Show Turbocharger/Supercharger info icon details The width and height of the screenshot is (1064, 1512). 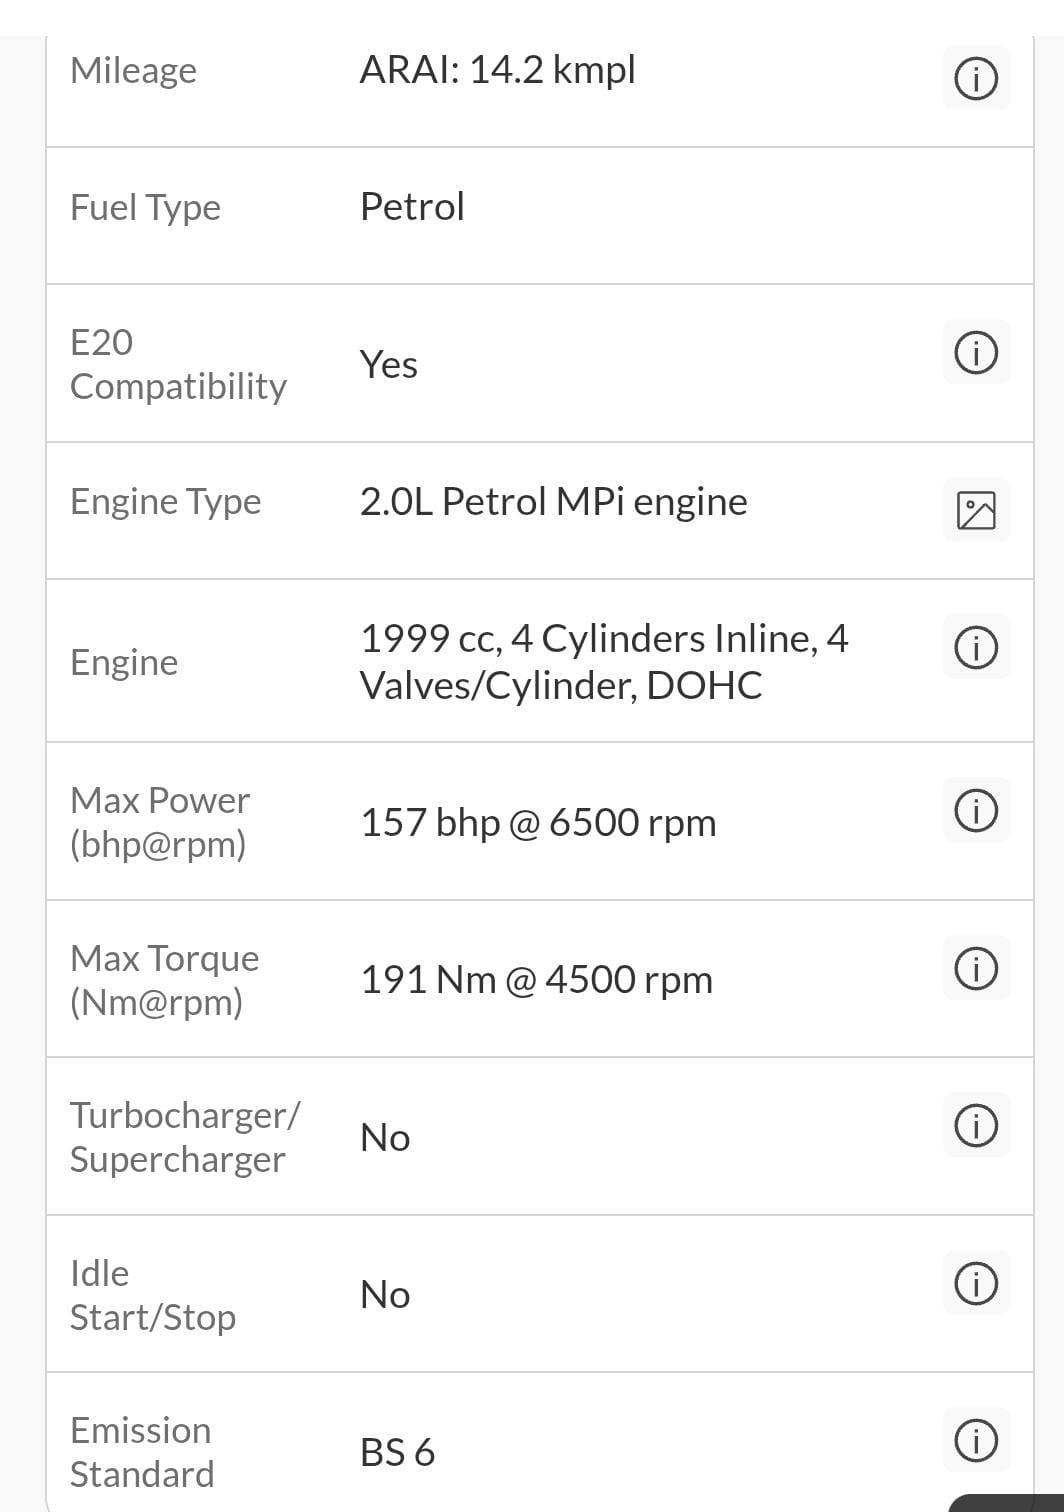coord(976,1126)
